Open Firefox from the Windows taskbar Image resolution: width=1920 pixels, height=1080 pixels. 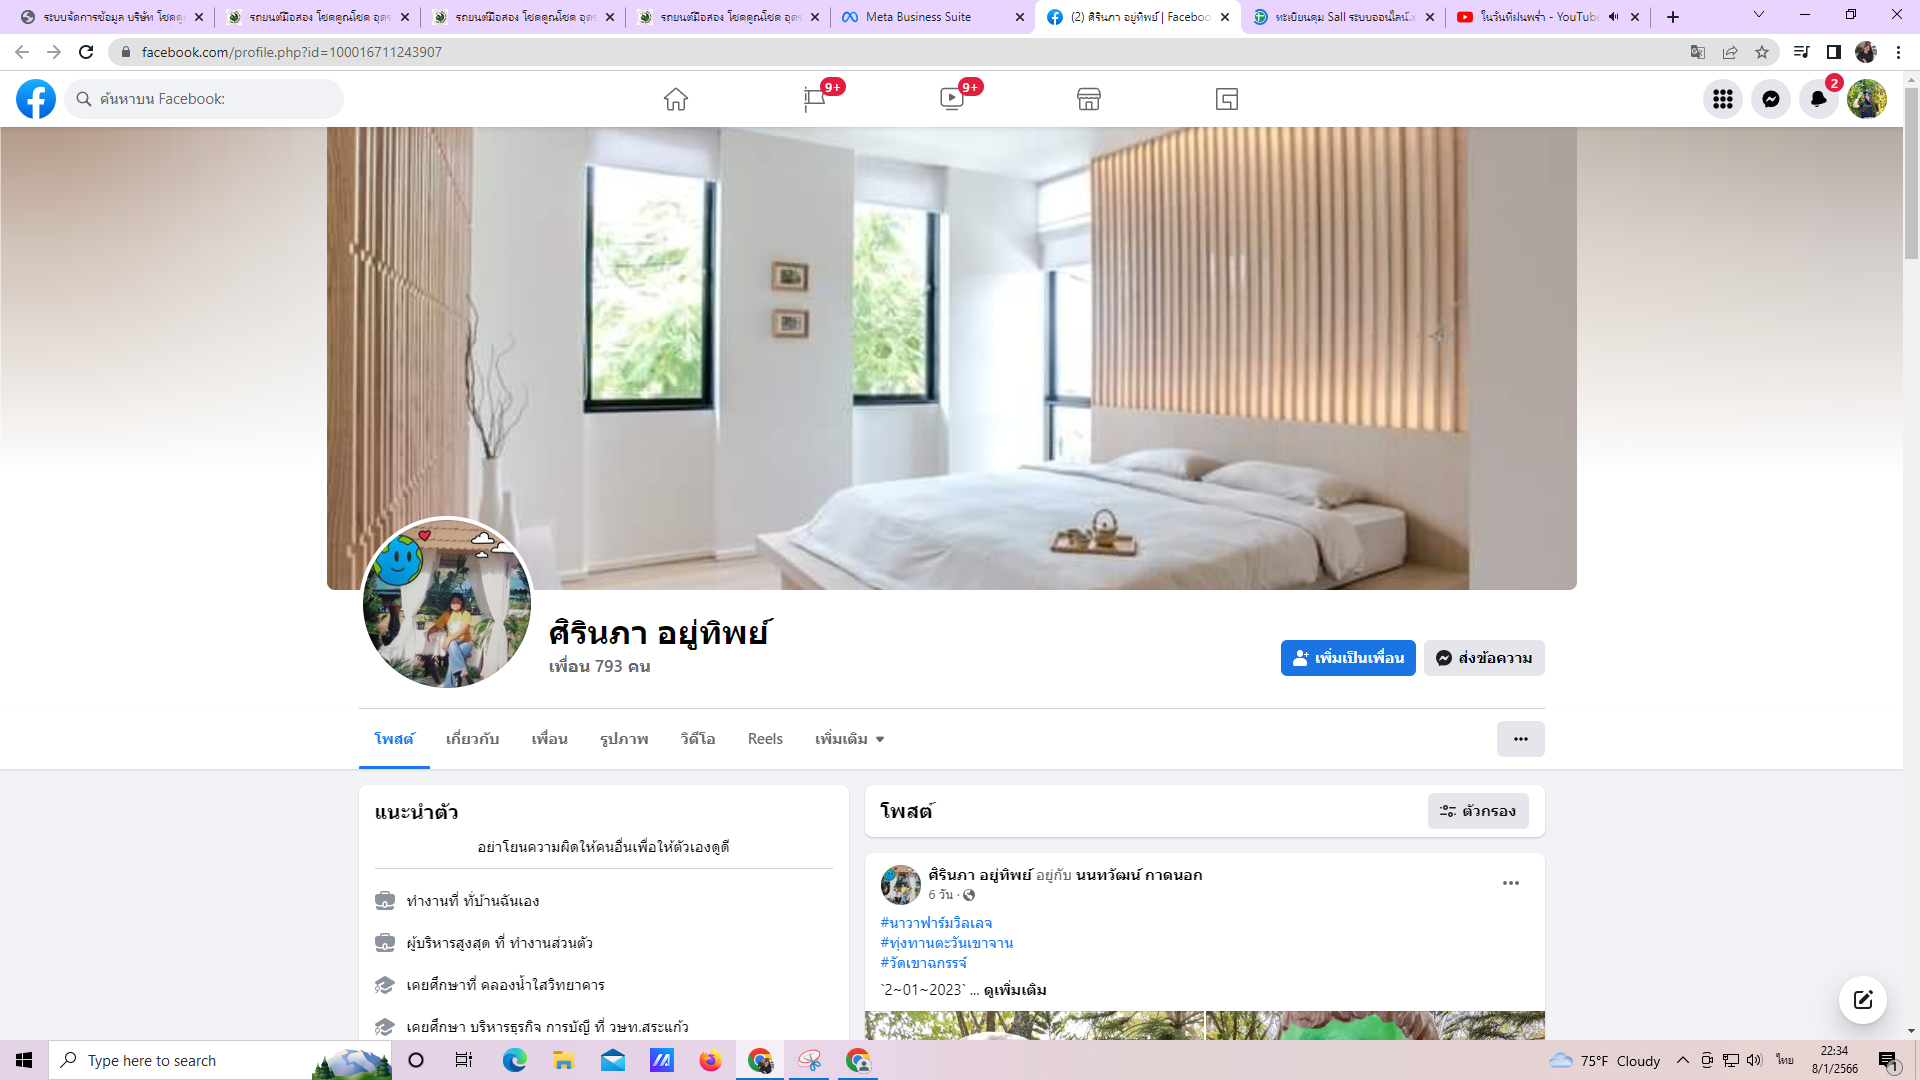point(710,1060)
